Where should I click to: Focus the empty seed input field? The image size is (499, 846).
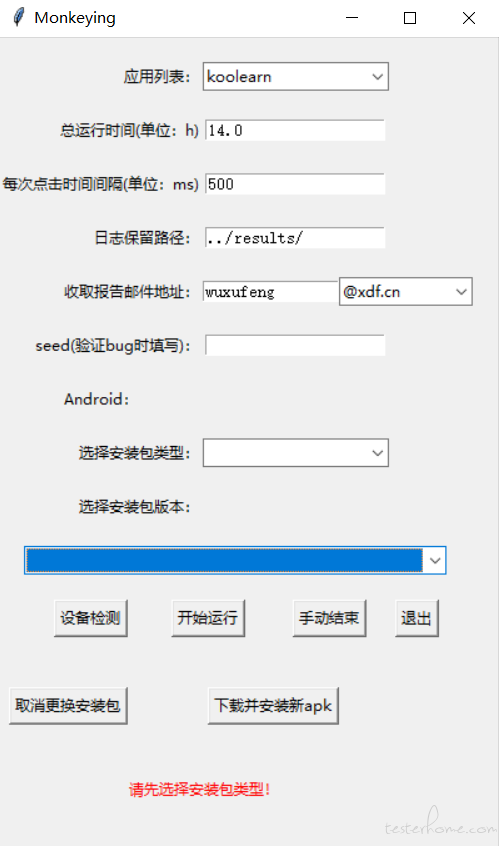[295, 345]
